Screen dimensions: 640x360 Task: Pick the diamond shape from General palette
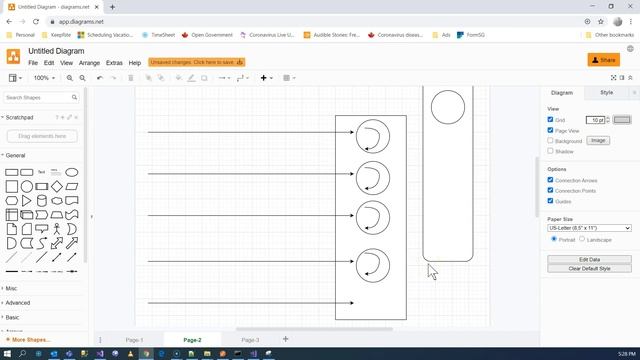tap(57, 187)
